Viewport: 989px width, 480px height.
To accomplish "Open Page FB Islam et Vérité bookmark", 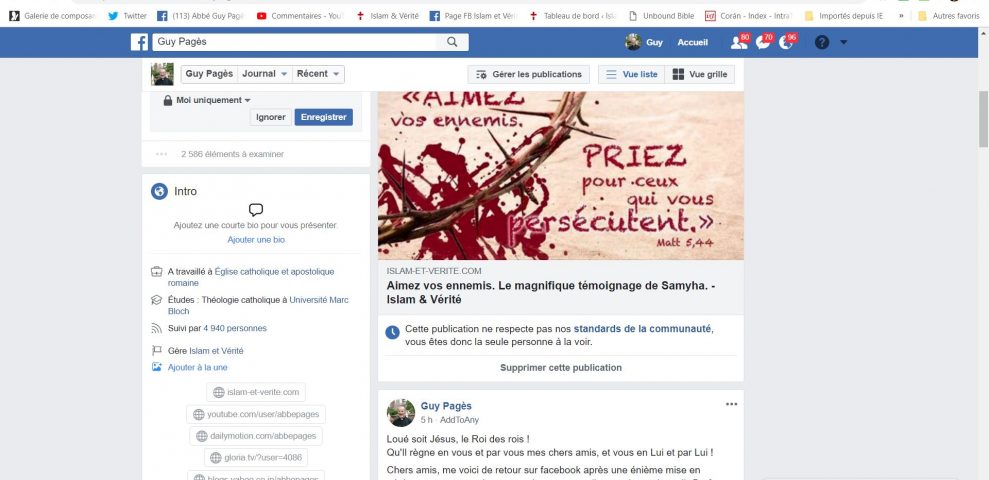I will pos(474,16).
